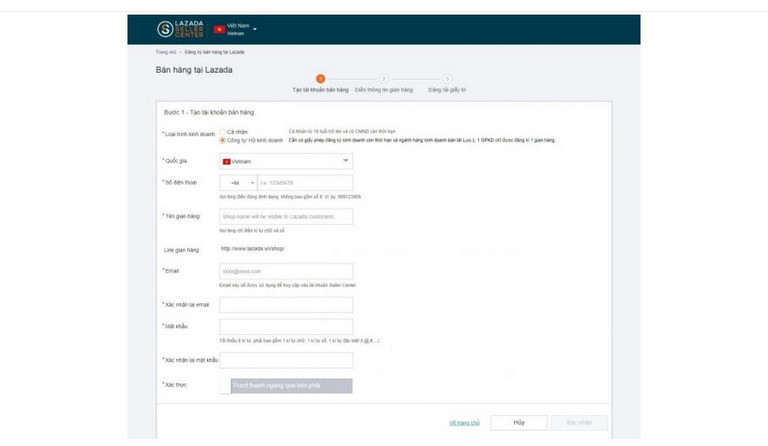Click the step 2 circle Điền thông tin gian hàng
Screen dimensions: 768x446
(x=384, y=79)
